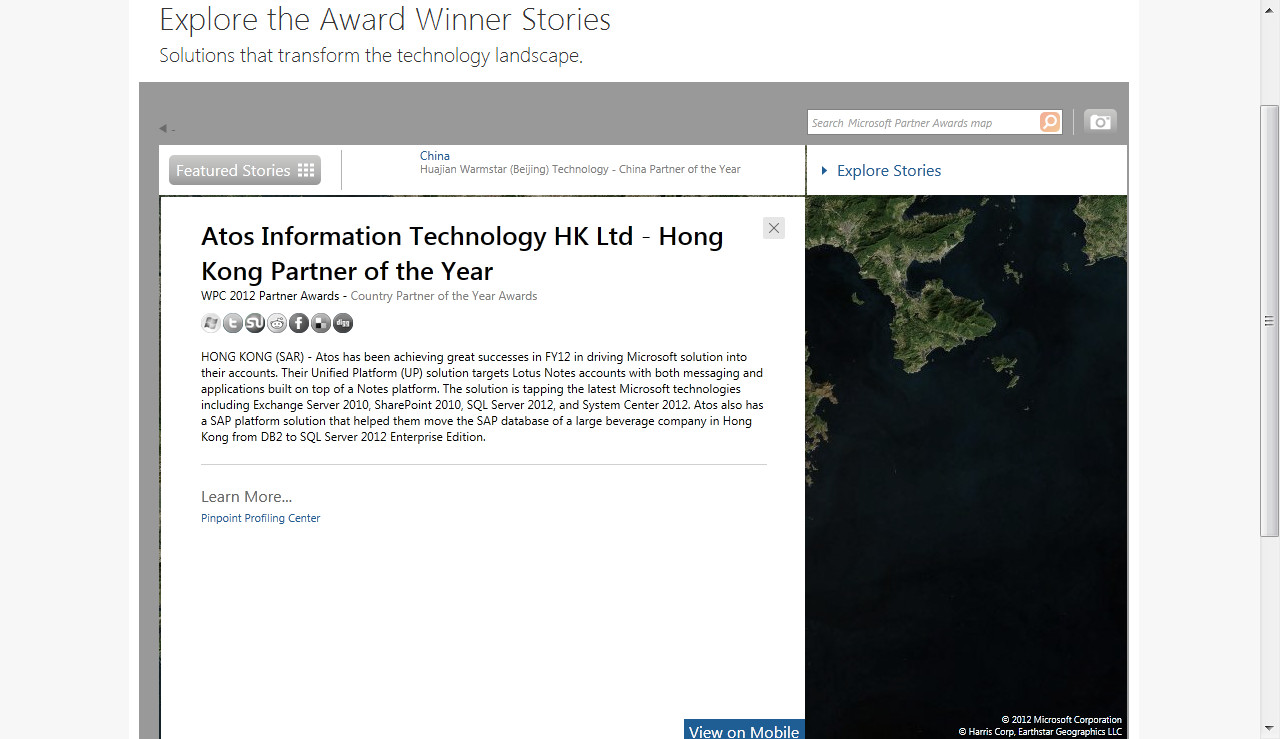Share story on Digg
The width and height of the screenshot is (1280, 739).
343,323
